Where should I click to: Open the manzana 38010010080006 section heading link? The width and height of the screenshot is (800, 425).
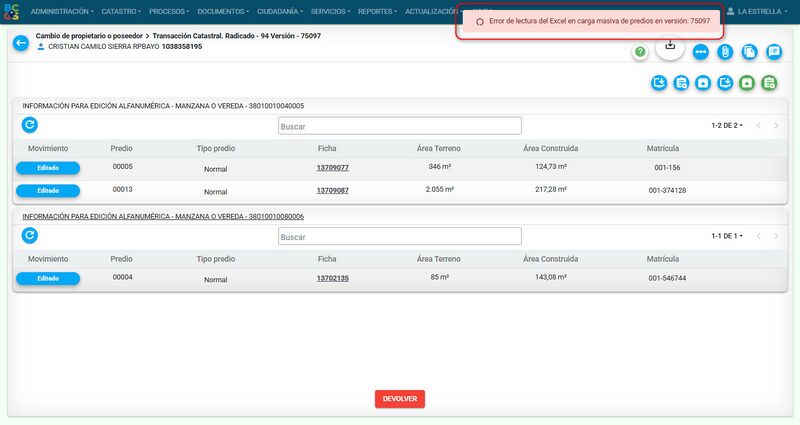163,216
